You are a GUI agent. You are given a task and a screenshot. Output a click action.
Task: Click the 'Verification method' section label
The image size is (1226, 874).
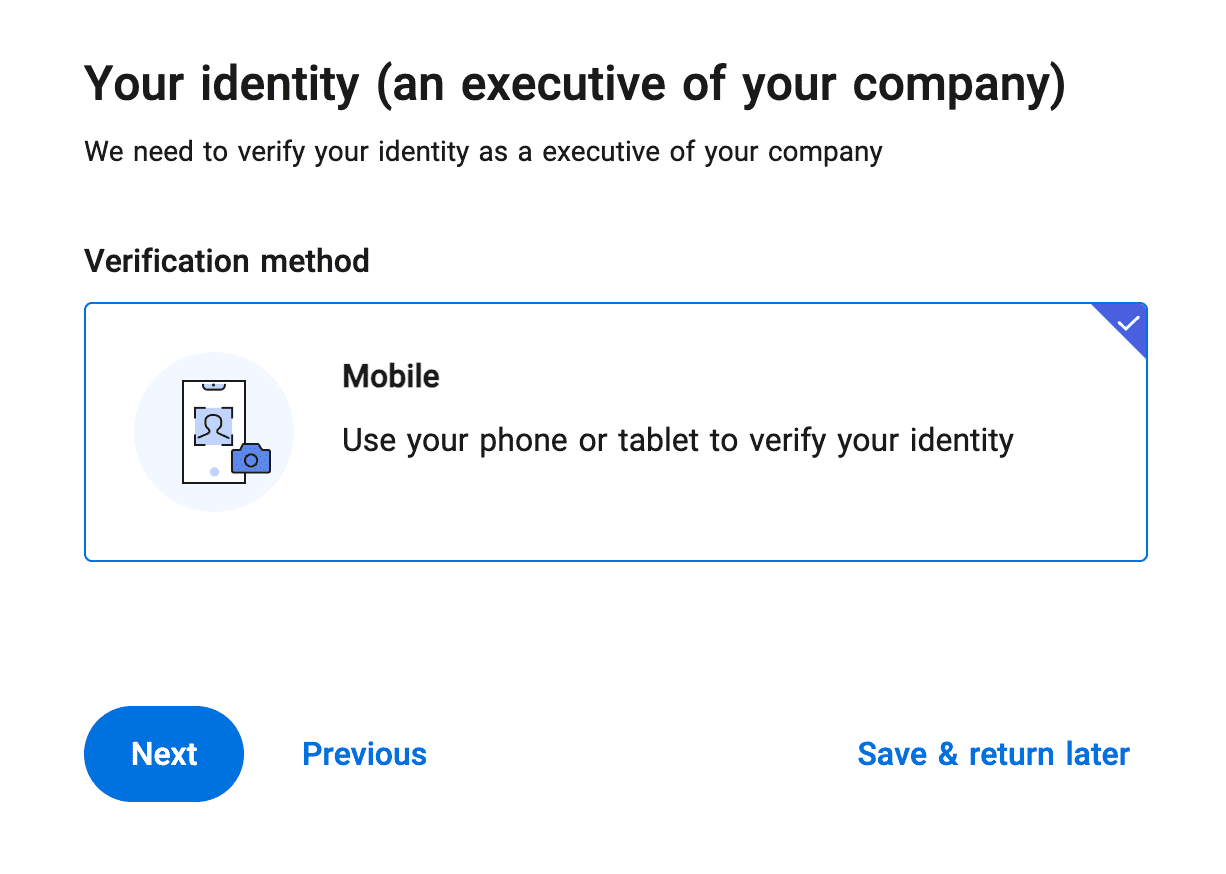(x=227, y=261)
